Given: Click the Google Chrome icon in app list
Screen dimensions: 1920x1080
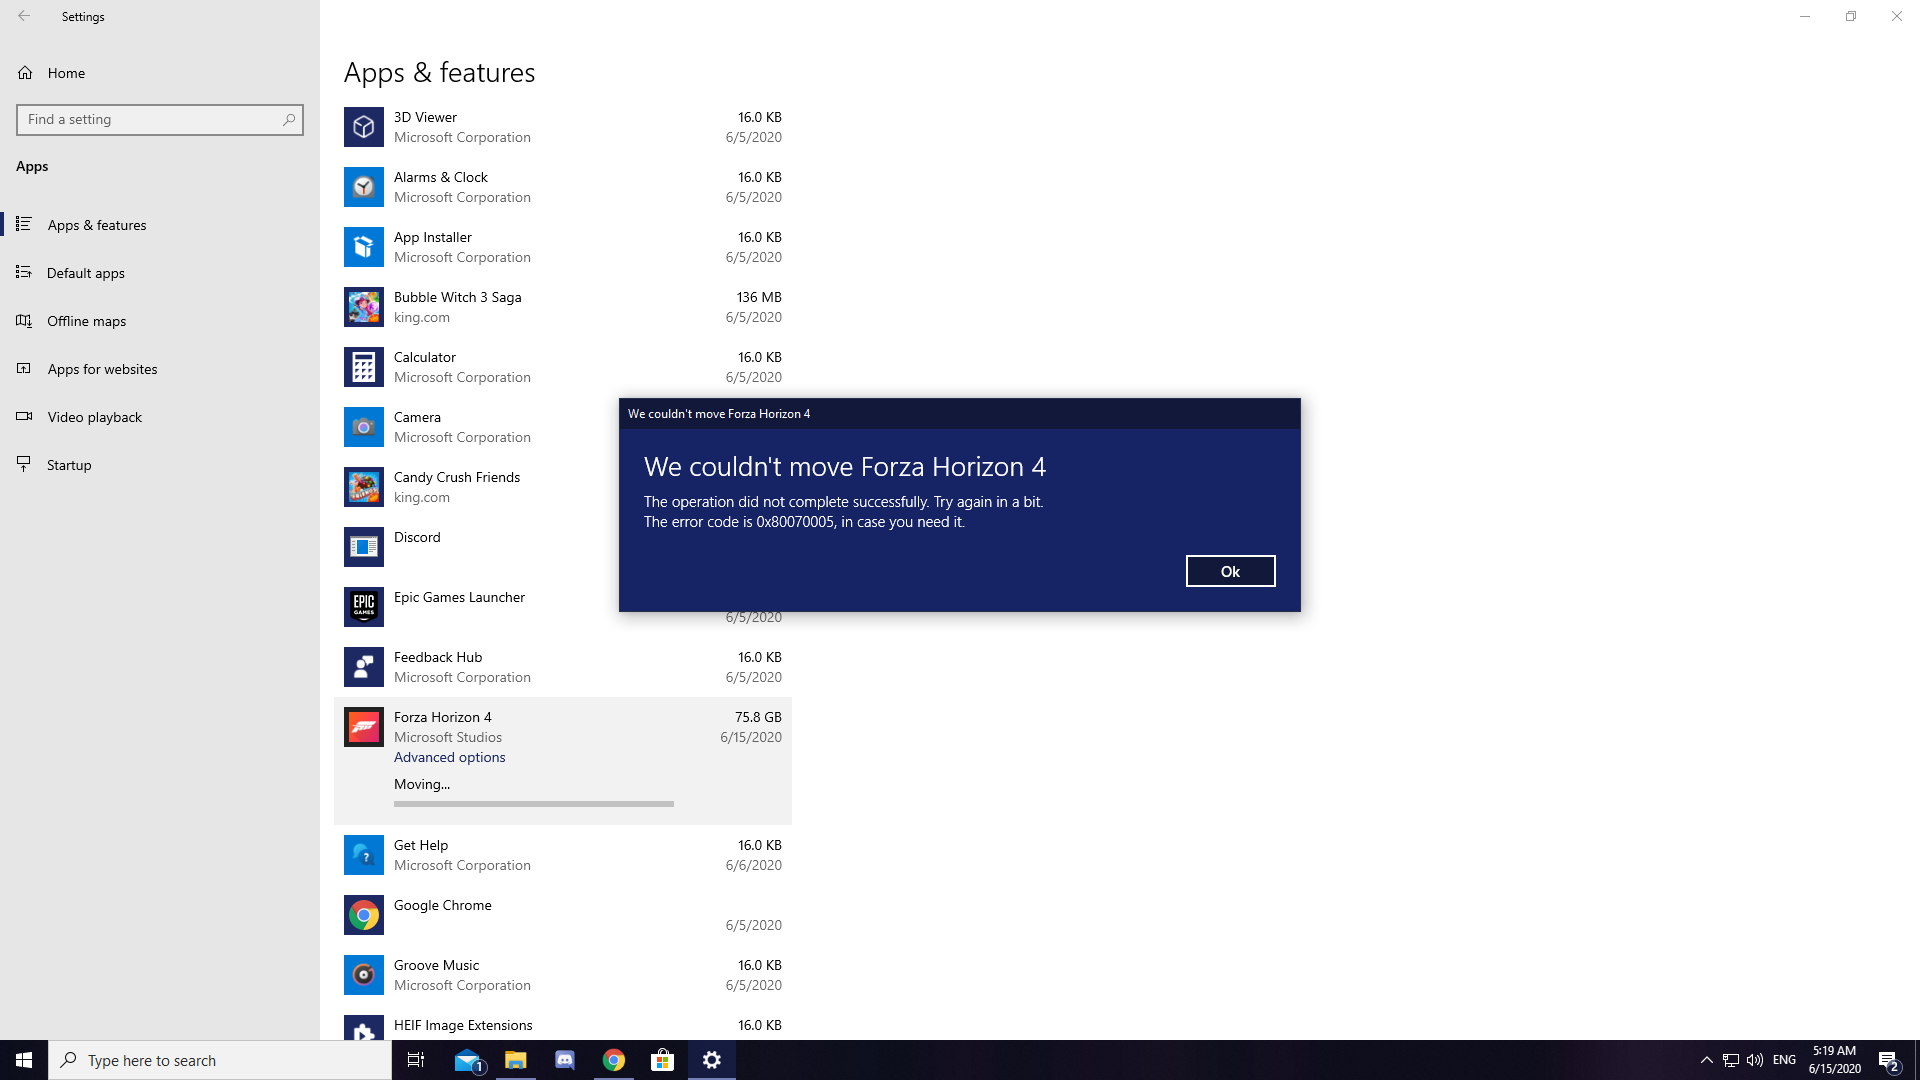Looking at the screenshot, I should click(364, 915).
